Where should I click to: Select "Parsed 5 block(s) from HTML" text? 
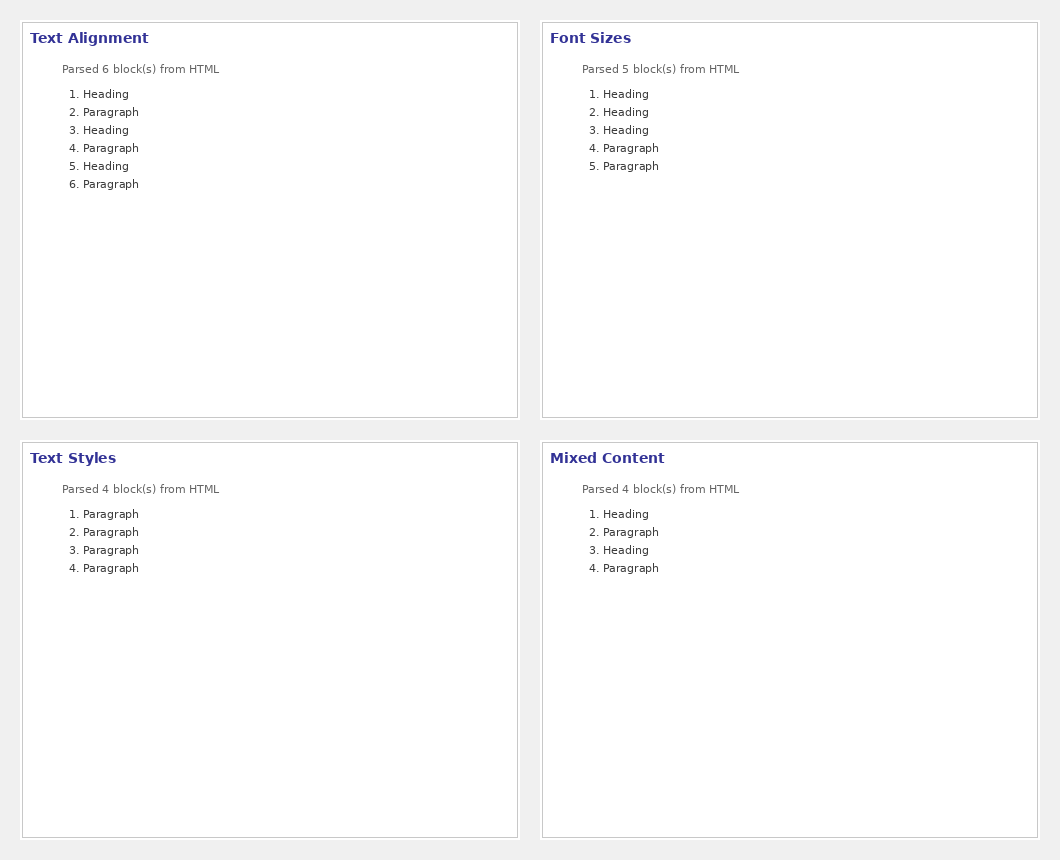(x=660, y=70)
